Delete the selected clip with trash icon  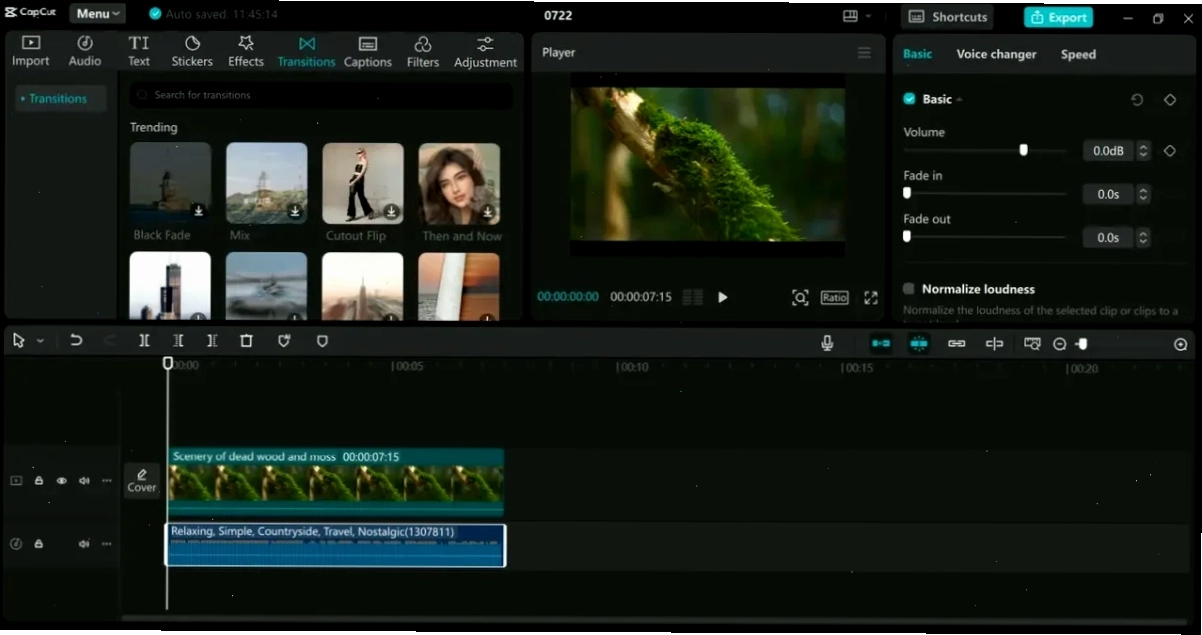point(246,341)
